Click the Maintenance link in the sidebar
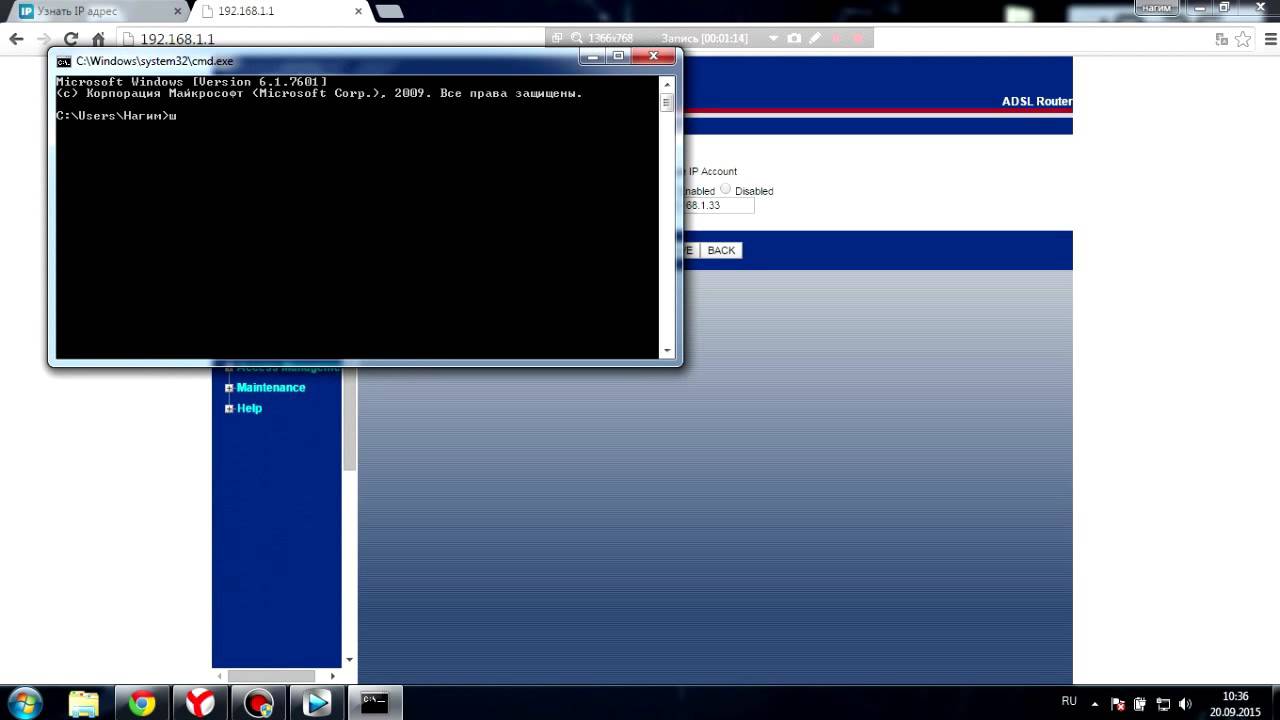Viewport: 1280px width, 720px height. tap(271, 388)
